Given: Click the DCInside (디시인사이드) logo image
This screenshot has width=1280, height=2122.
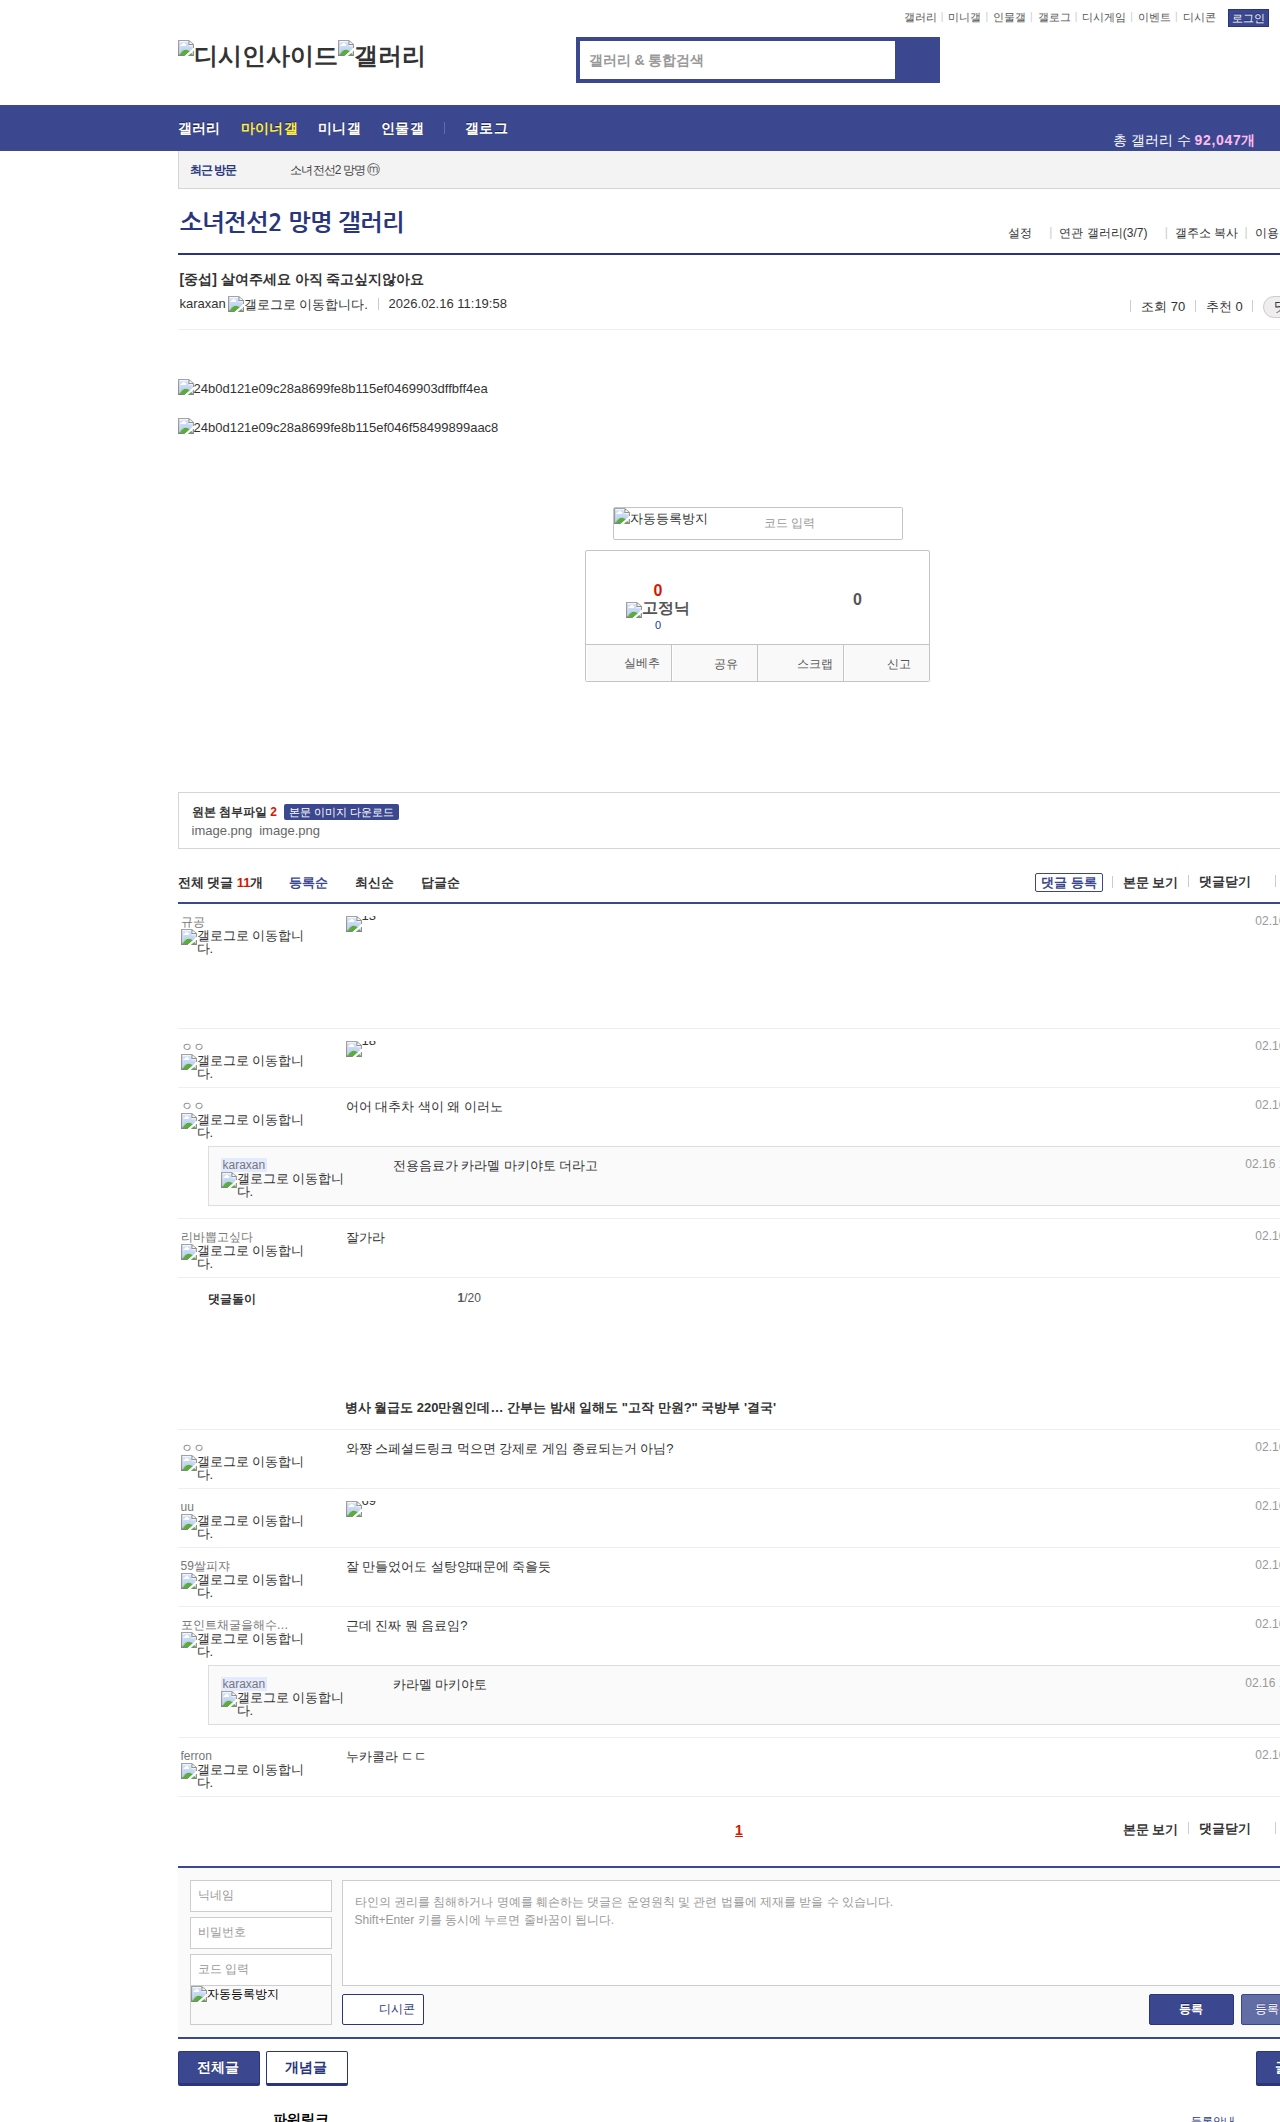Looking at the screenshot, I should pyautogui.click(x=258, y=55).
